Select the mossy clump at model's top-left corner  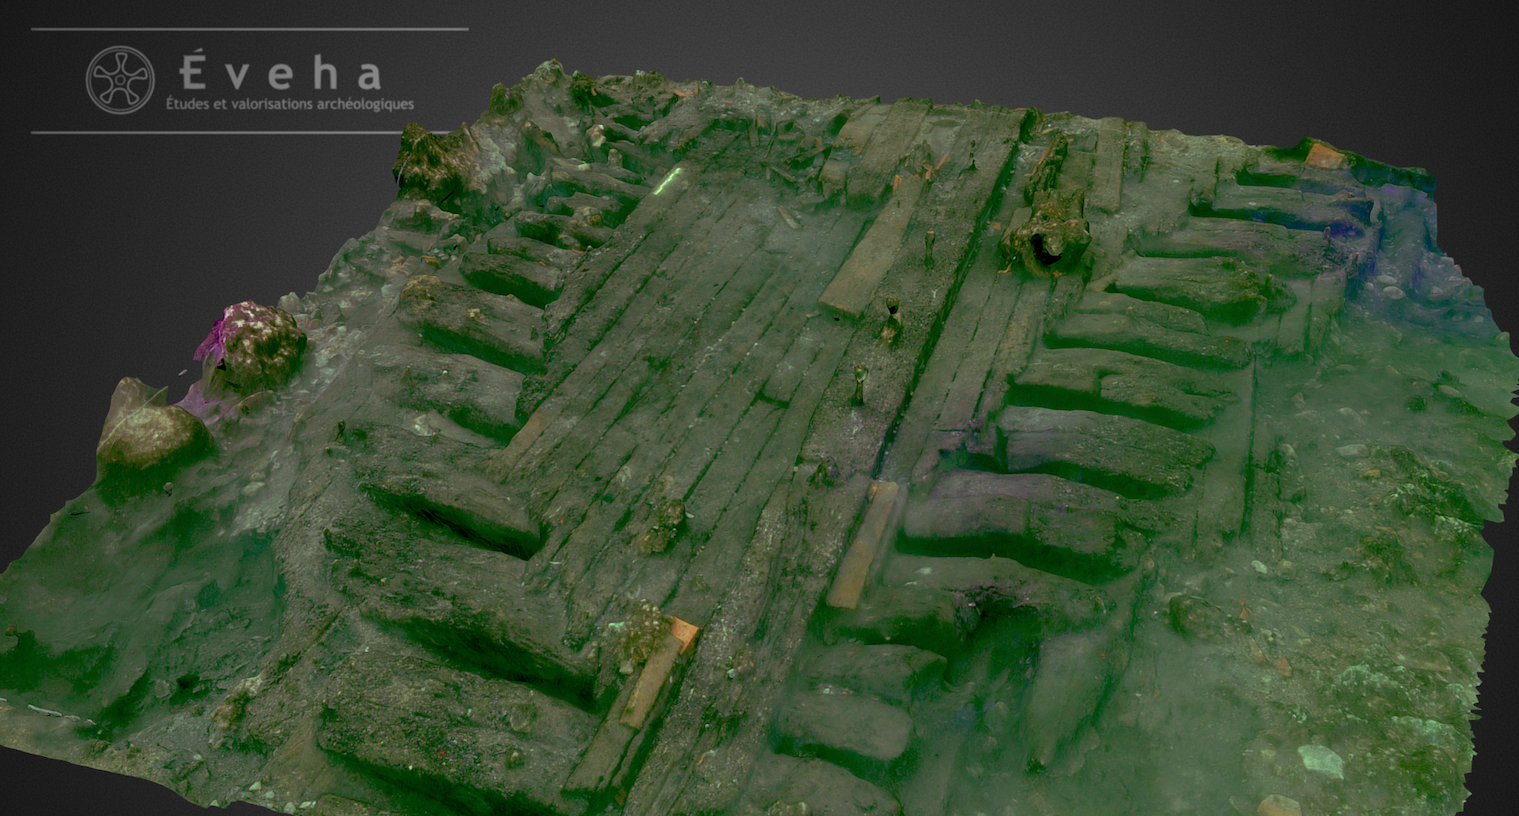tap(432, 160)
